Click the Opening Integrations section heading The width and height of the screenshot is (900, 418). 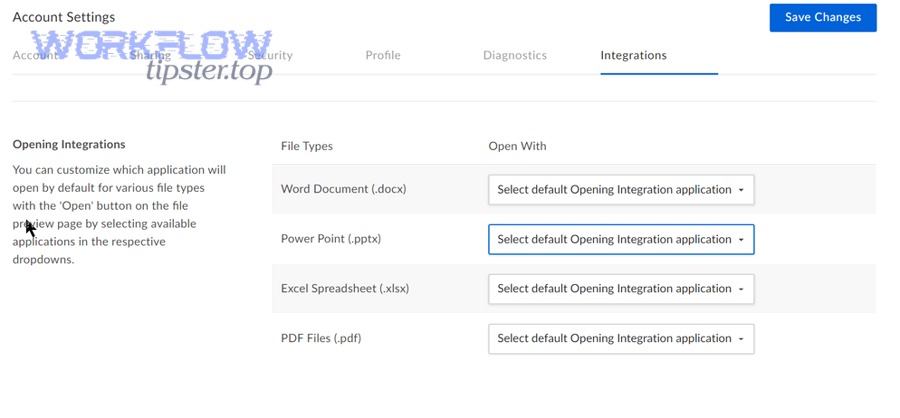pos(69,145)
